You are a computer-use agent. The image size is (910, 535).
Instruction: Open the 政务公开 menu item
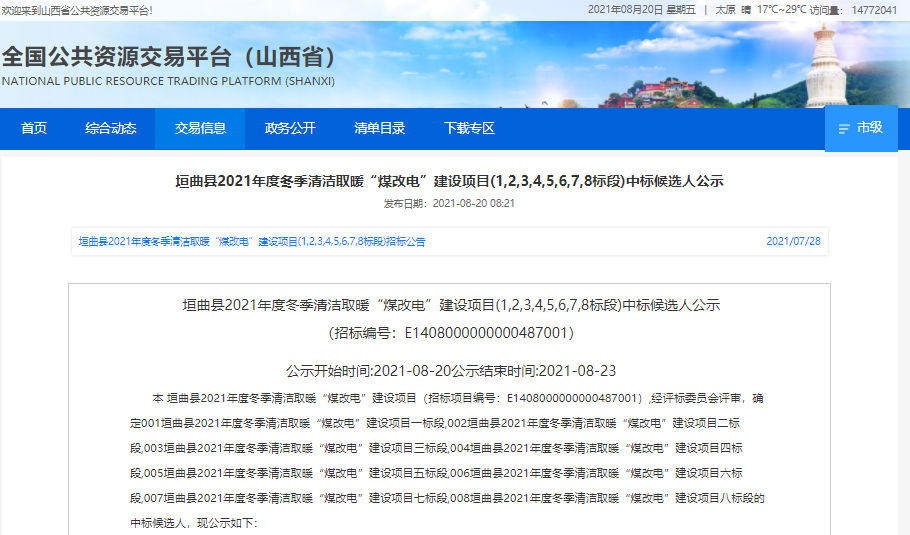tap(290, 128)
